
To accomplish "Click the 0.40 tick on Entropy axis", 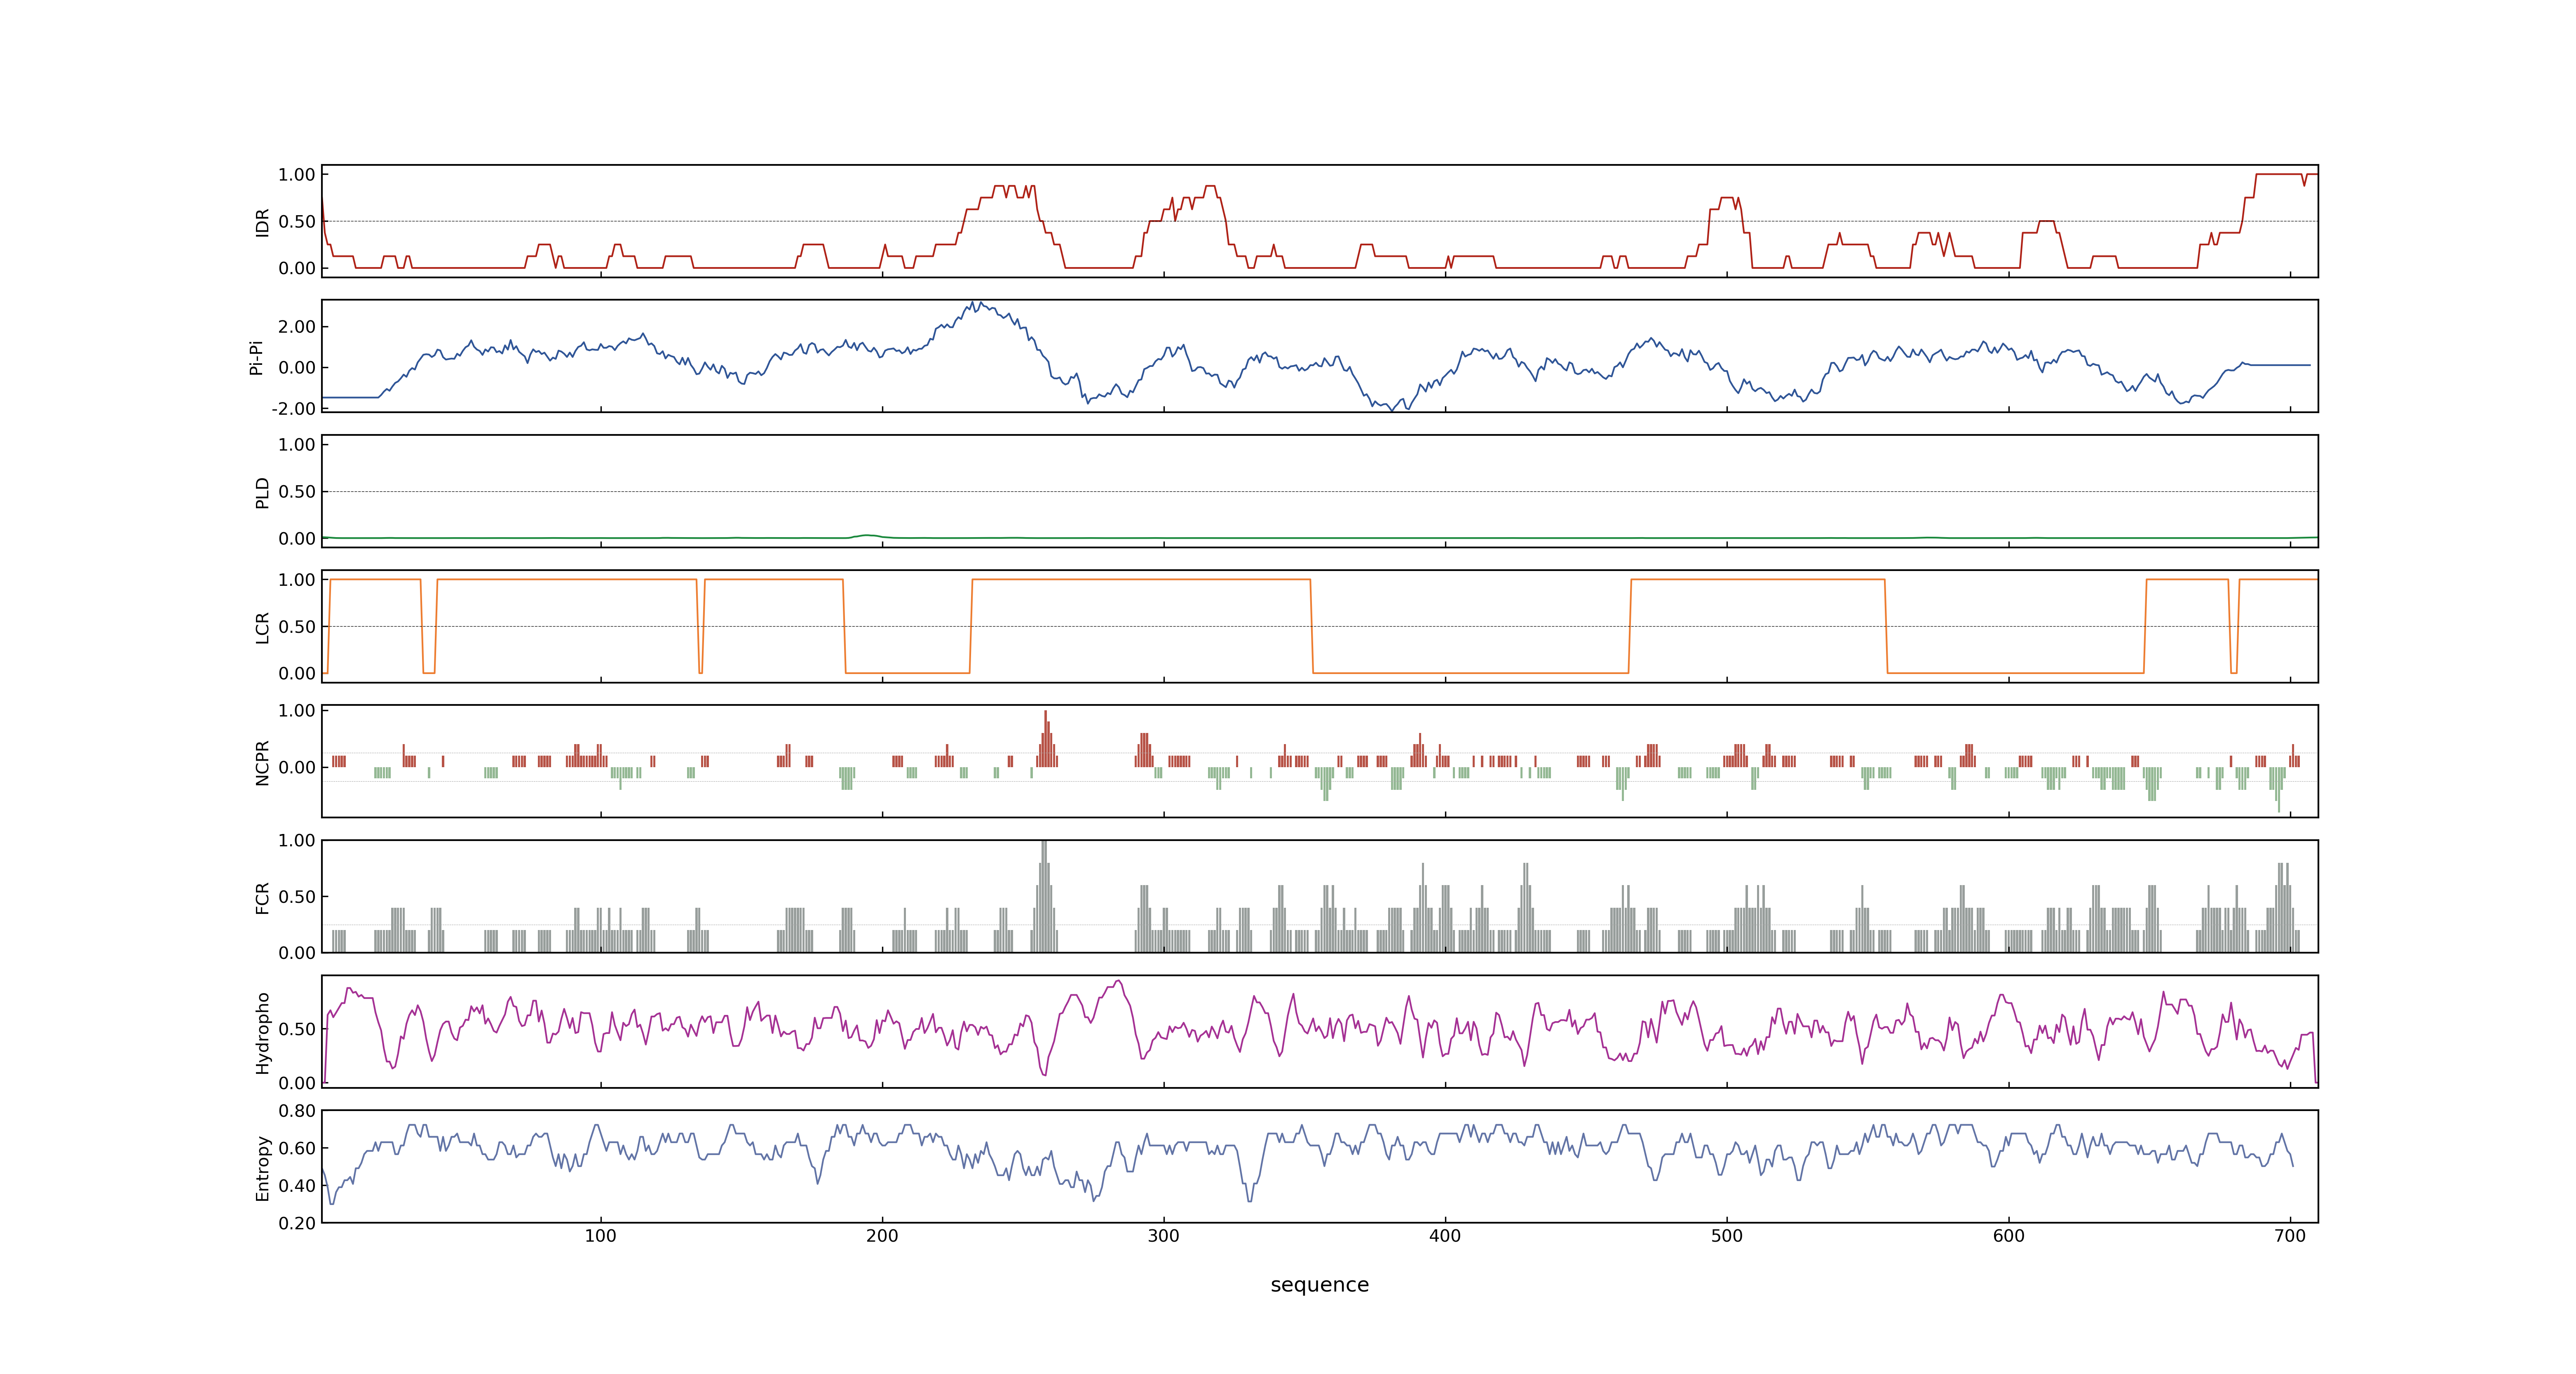I will pyautogui.click(x=297, y=1186).
